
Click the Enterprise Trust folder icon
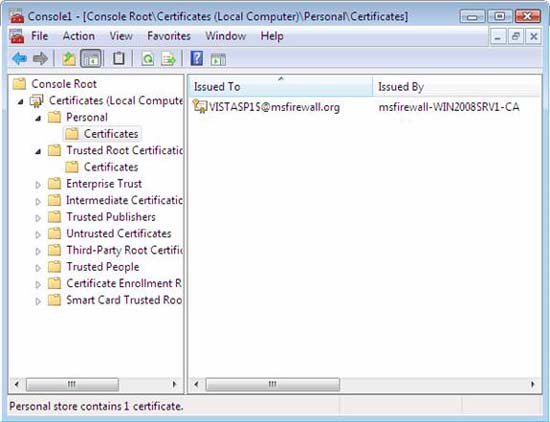click(54, 183)
